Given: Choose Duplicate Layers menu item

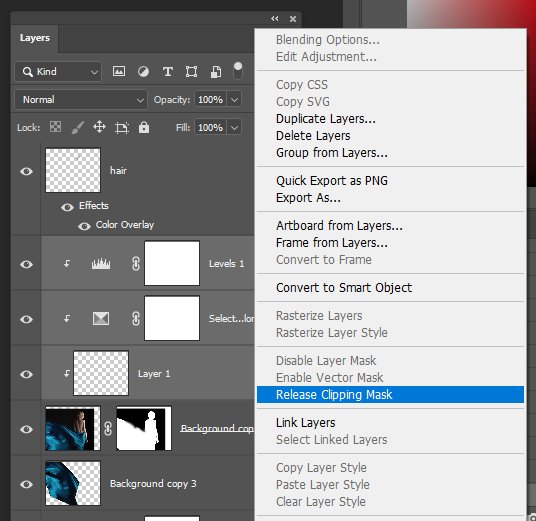Looking at the screenshot, I should (x=390, y=119).
